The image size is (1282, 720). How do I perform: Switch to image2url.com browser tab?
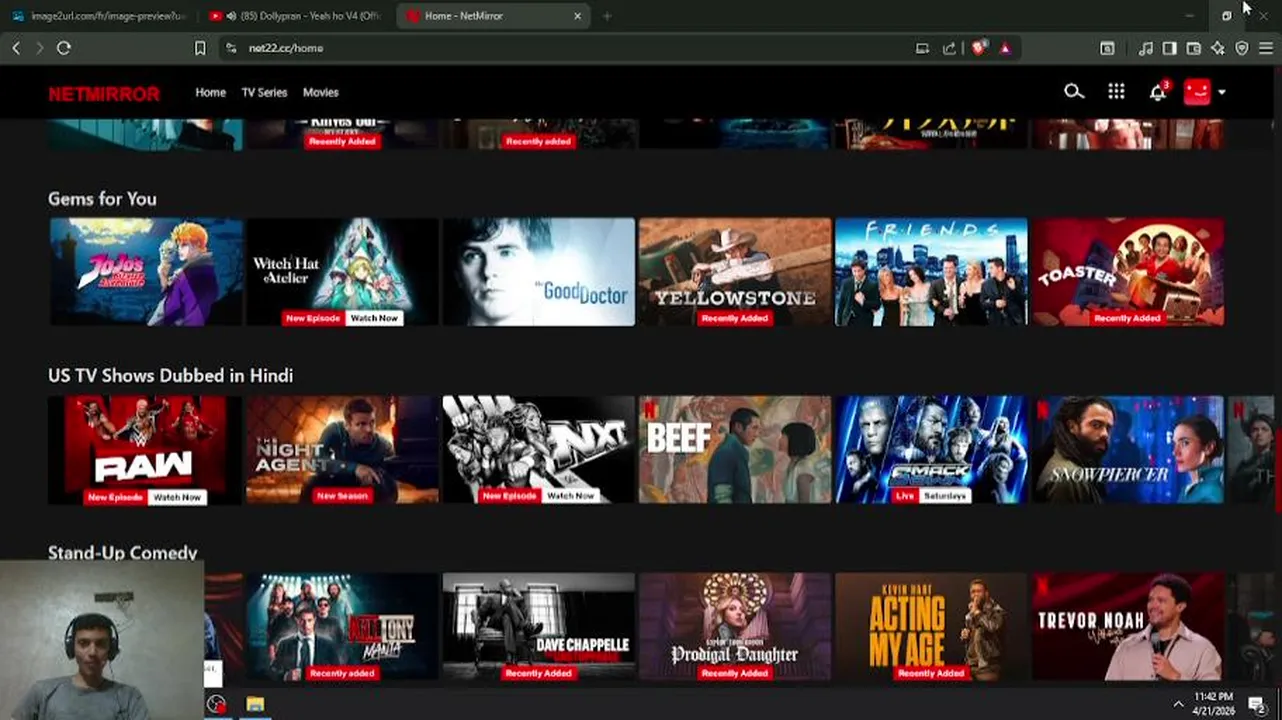[x=98, y=16]
